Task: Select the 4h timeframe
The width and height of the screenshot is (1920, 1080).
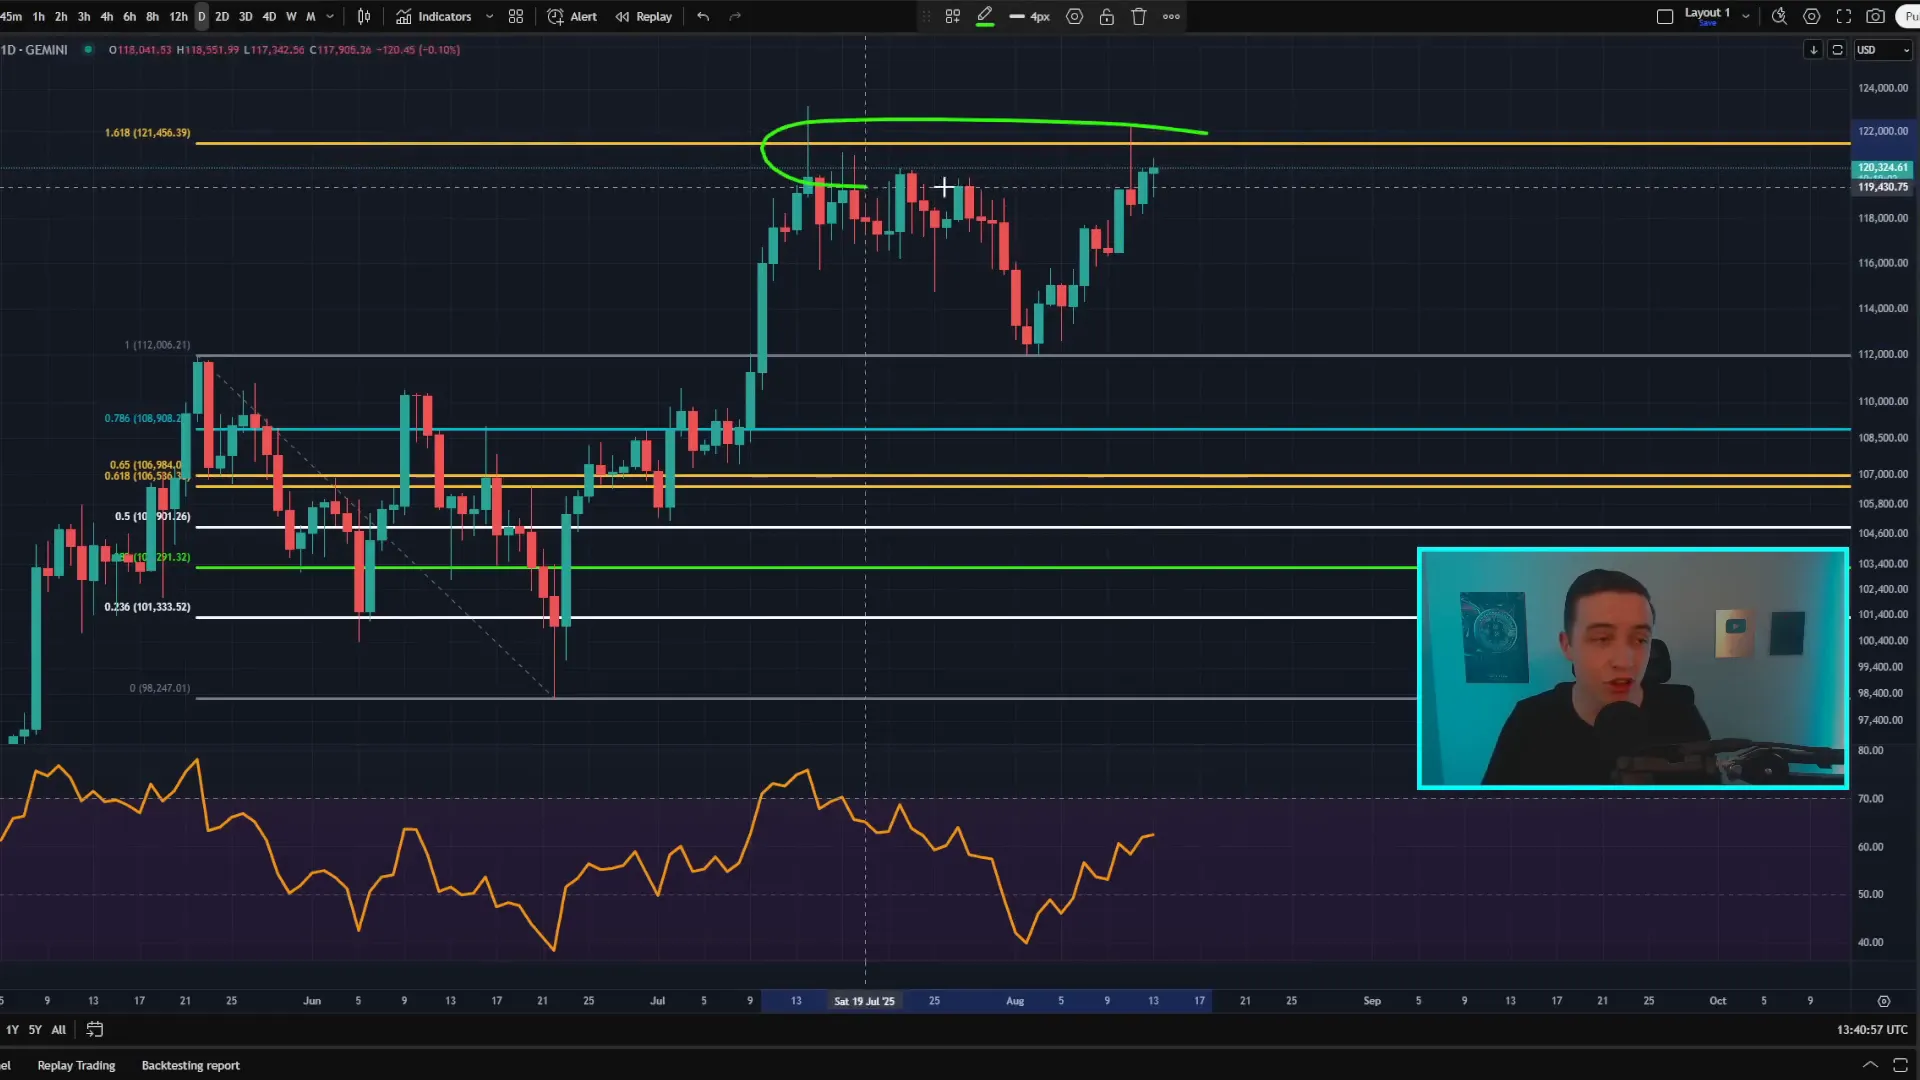Action: click(x=107, y=16)
